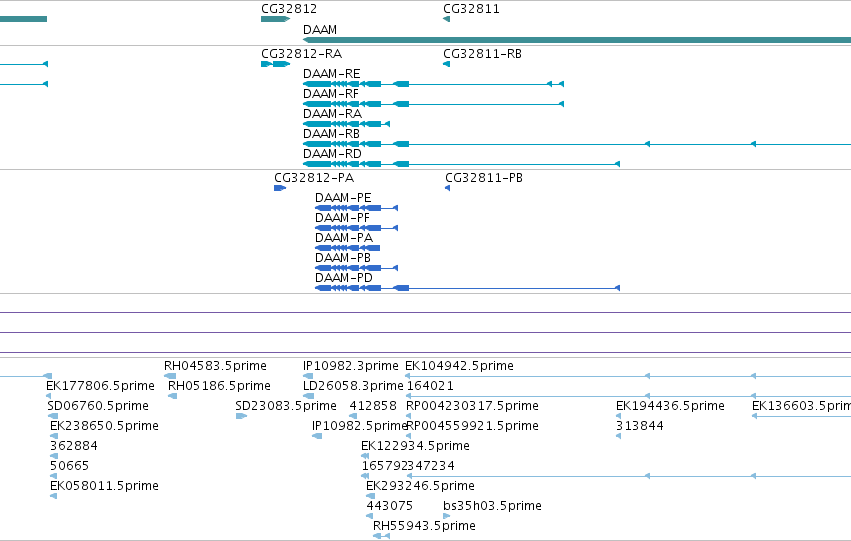Click the EK293246.5prime EST label

click(421, 487)
